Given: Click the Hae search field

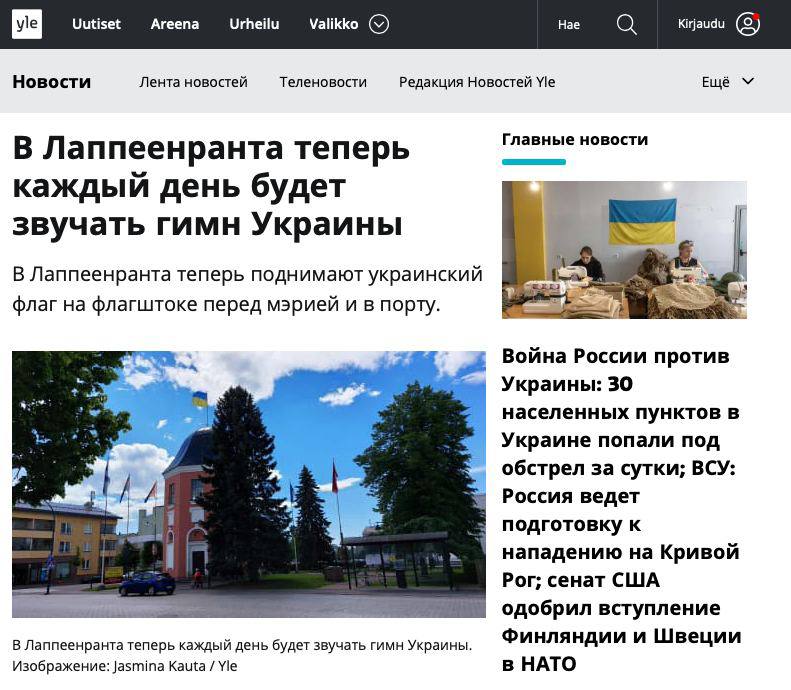Looking at the screenshot, I should [569, 25].
